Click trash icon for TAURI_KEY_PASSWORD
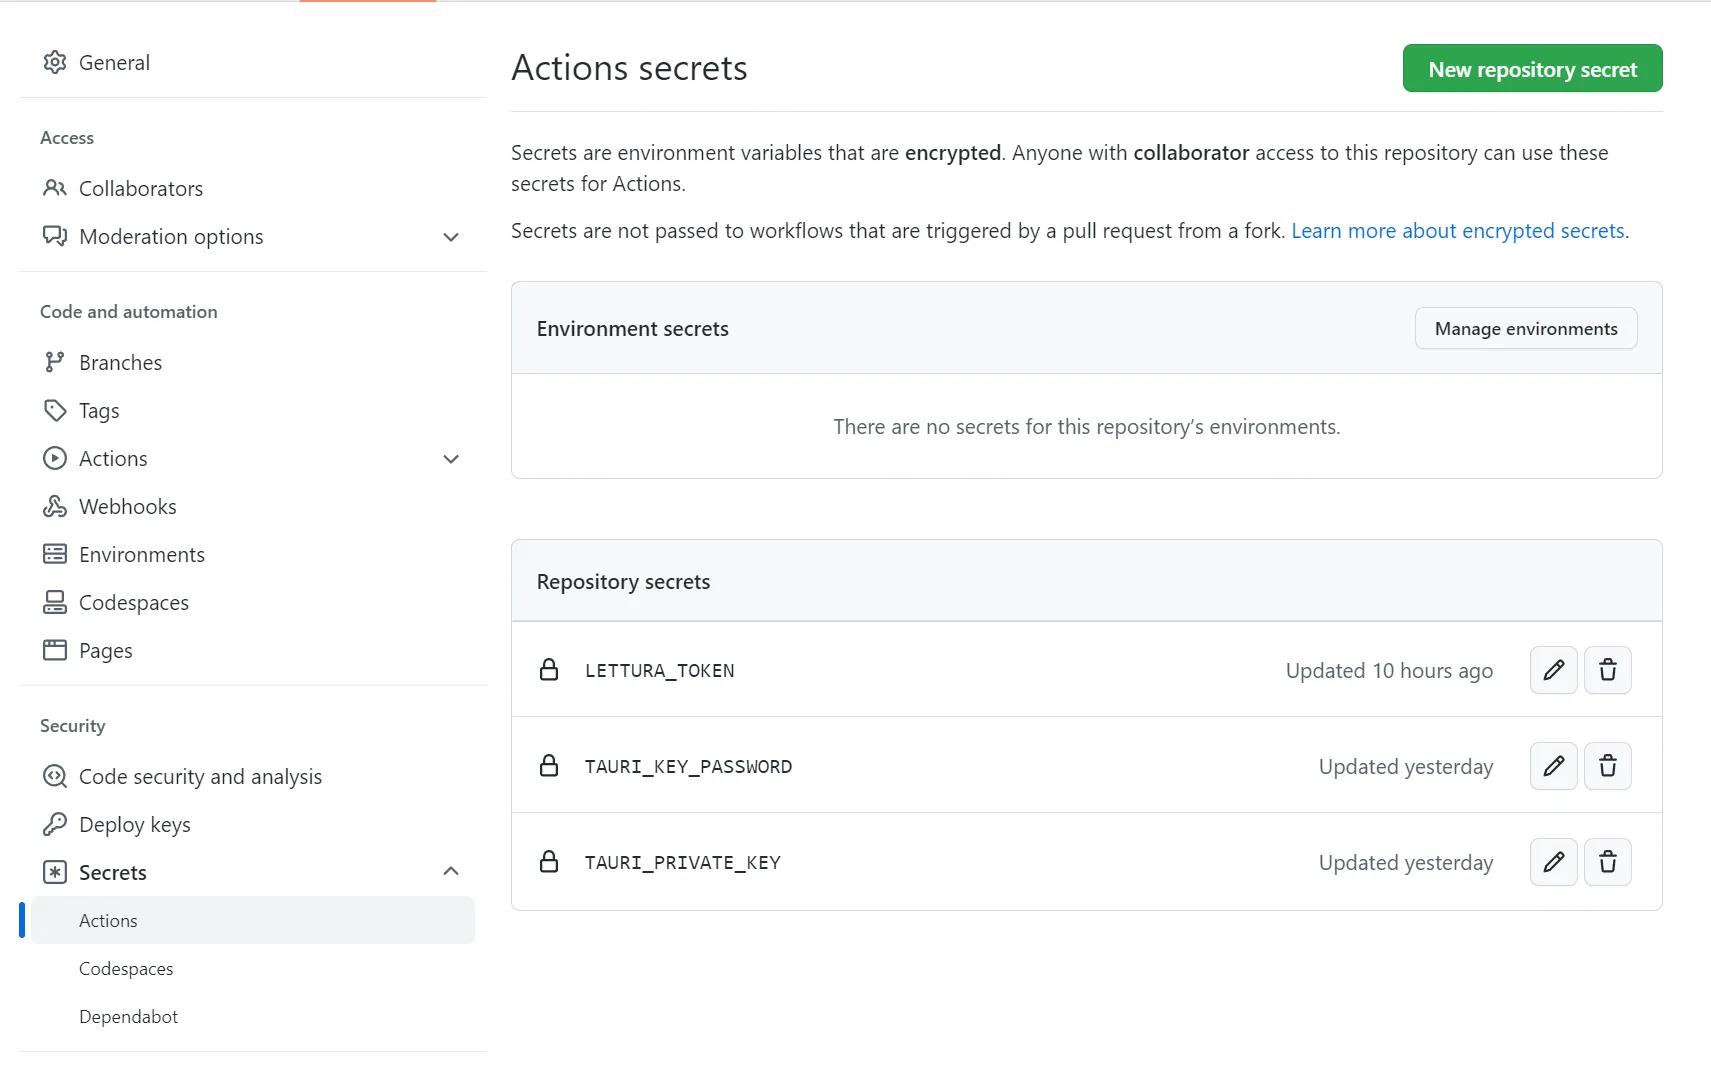The width and height of the screenshot is (1711, 1068). click(1607, 766)
